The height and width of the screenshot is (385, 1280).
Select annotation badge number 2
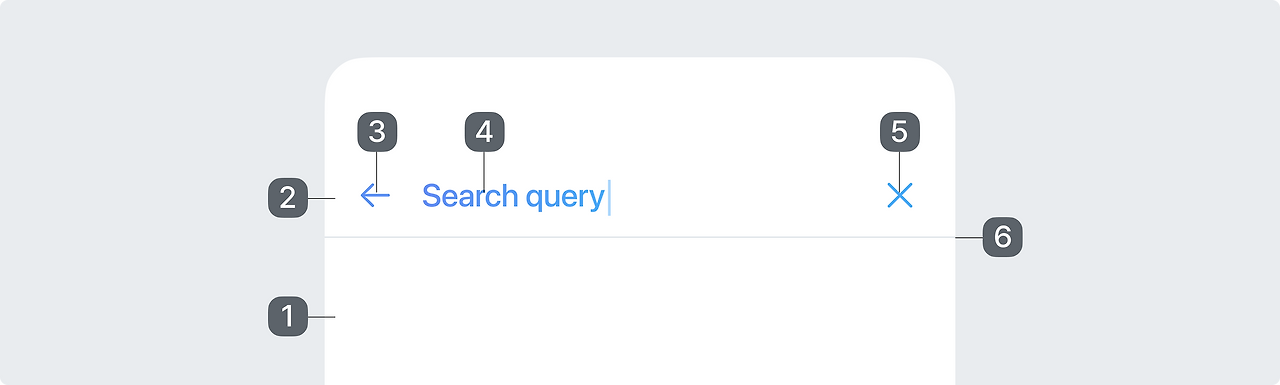[x=288, y=197]
